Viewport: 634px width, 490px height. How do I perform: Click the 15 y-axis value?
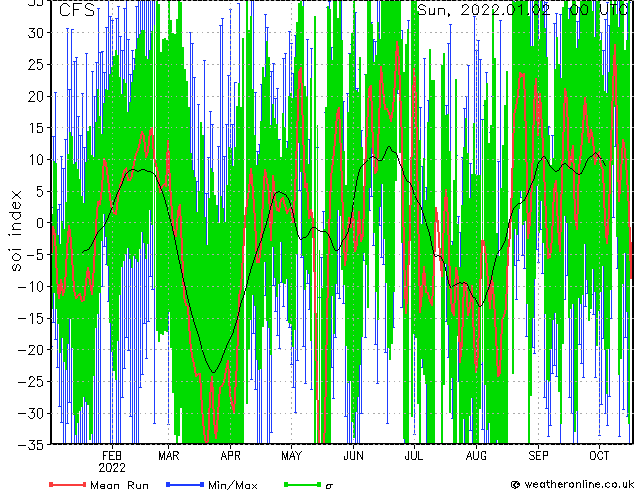pyautogui.click(x=37, y=128)
